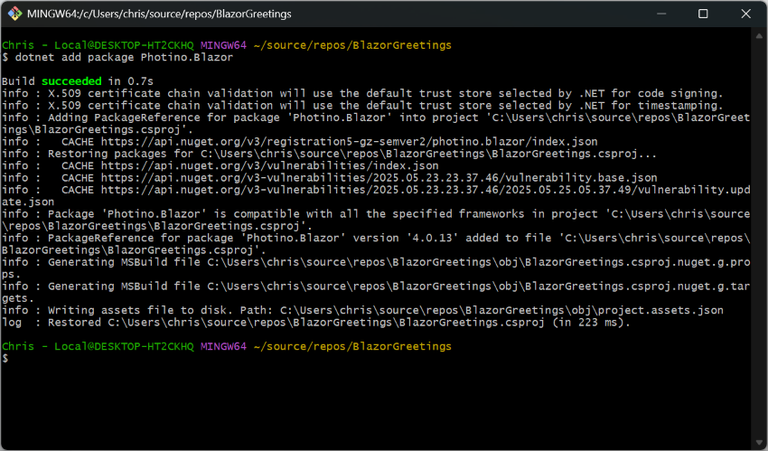Maximize the MINGW64 terminal window
This screenshot has width=768, height=451.
coord(703,13)
